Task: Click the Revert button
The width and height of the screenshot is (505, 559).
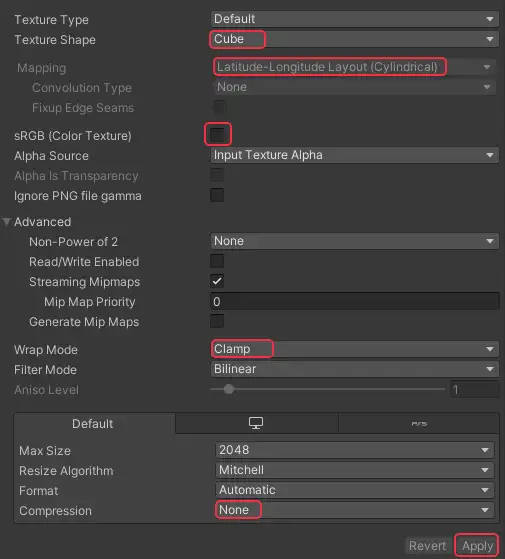Action: 427,546
